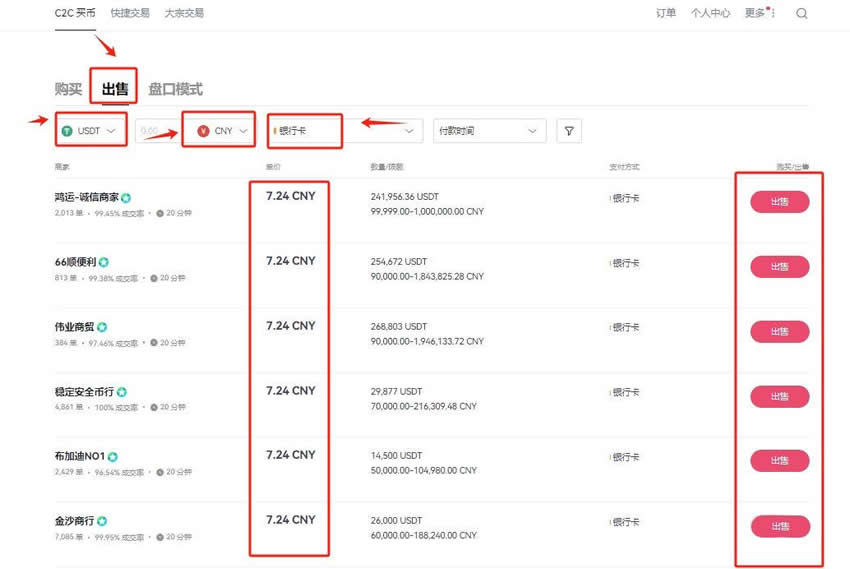Click the amount input field
The height and width of the screenshot is (569, 850).
158,131
